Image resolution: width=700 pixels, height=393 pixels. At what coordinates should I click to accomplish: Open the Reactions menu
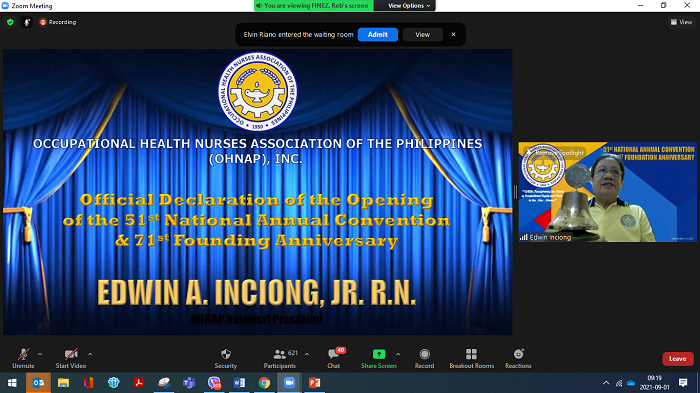click(x=518, y=359)
